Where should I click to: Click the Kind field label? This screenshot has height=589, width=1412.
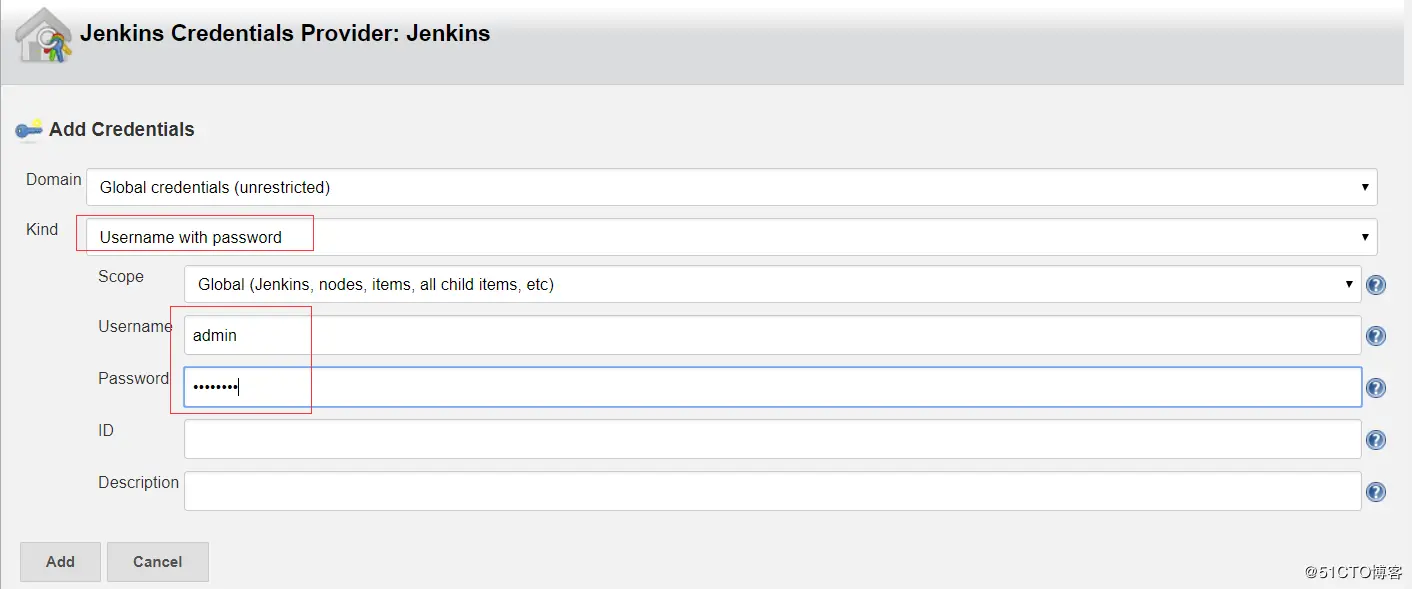(x=42, y=230)
